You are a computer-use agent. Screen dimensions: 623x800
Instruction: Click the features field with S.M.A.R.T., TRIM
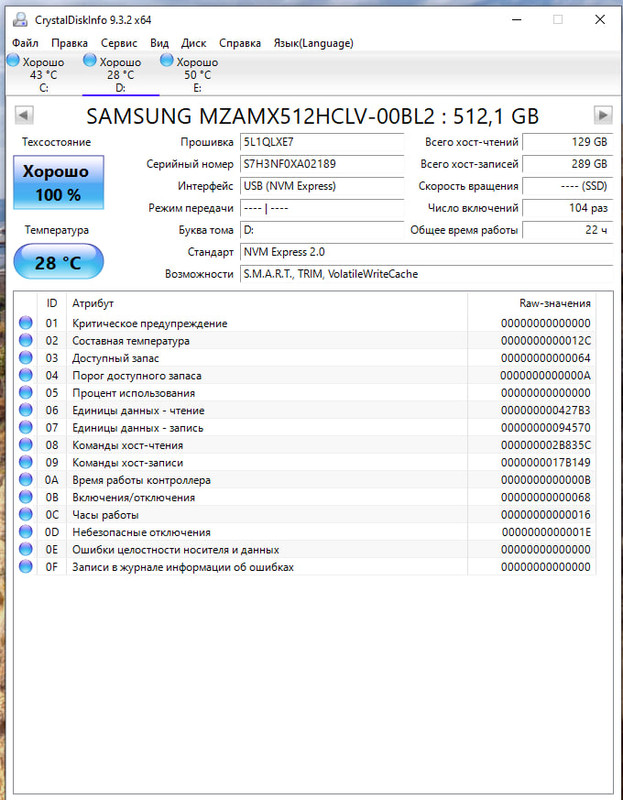[427, 274]
